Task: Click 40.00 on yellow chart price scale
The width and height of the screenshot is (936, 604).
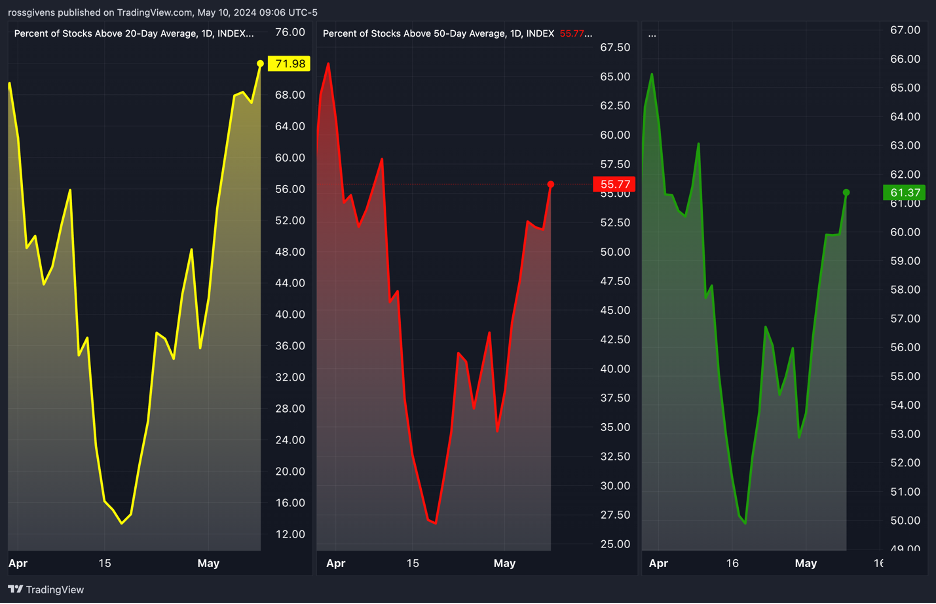Action: [x=290, y=315]
